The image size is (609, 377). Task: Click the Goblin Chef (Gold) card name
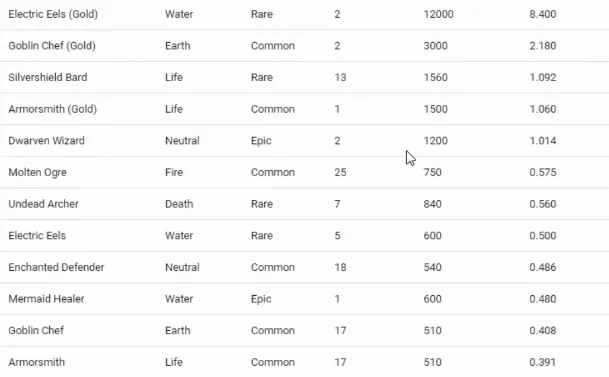[52, 46]
